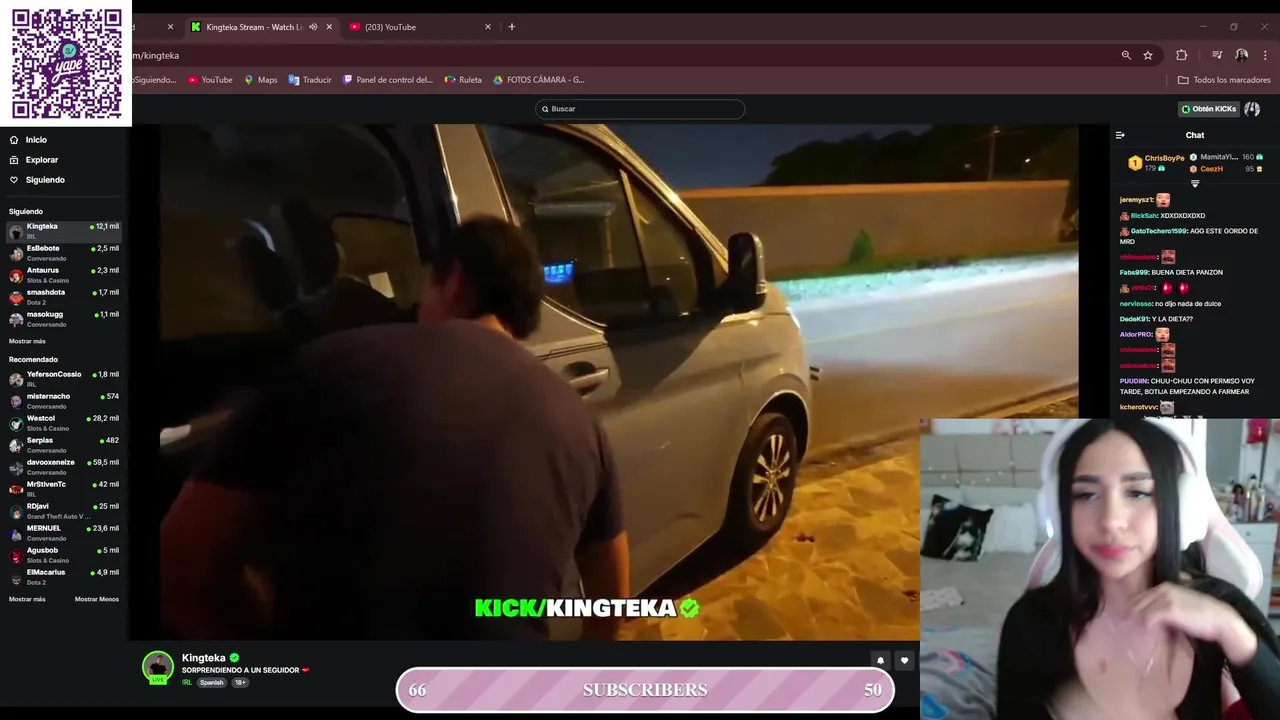Open misternacho recommended channel

click(x=64, y=401)
